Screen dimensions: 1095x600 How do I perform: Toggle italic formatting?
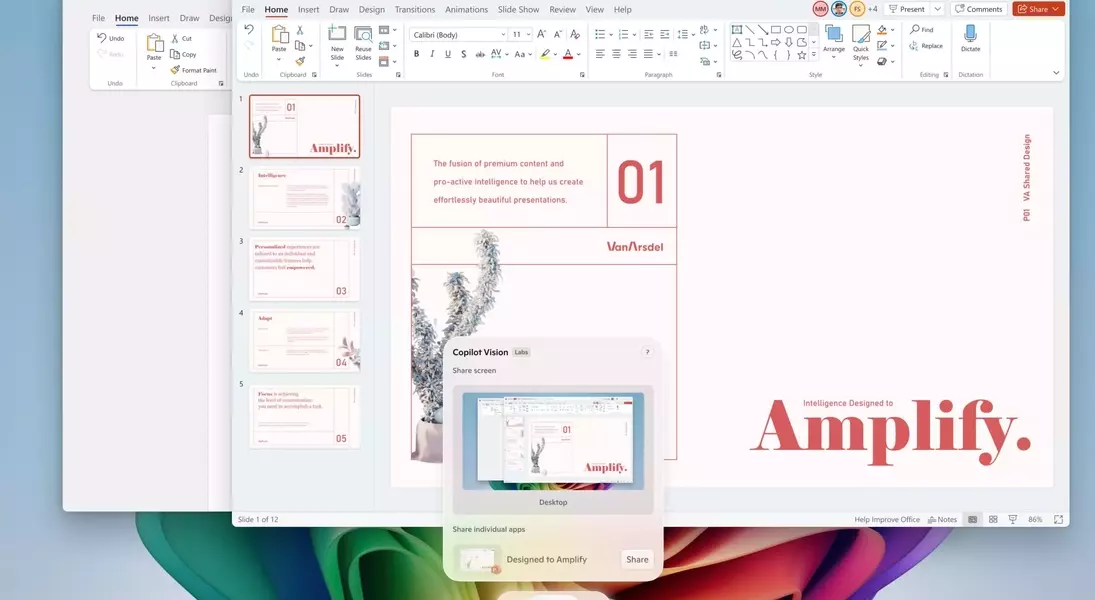click(x=431, y=53)
